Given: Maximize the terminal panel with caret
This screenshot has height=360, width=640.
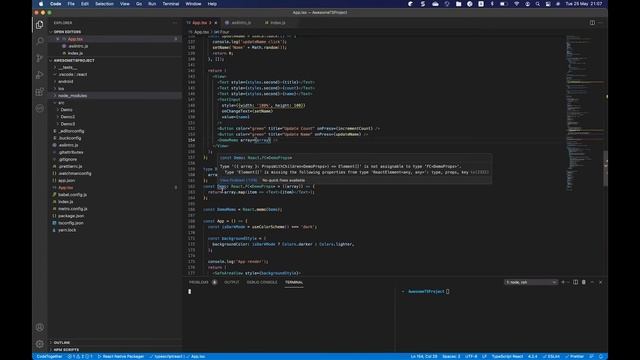Looking at the screenshot, I should tap(592, 282).
